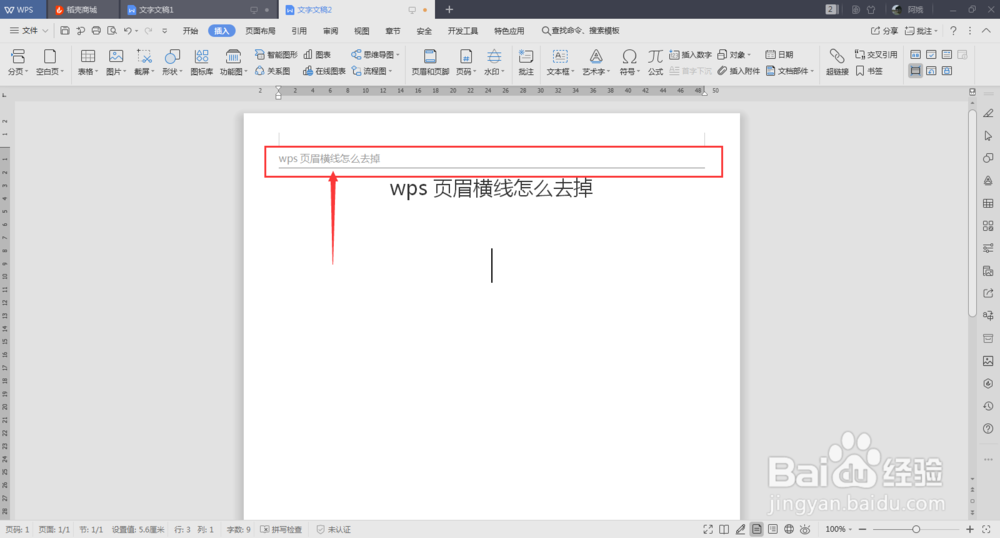This screenshot has height=538, width=1000.
Task: Click the Print icon in quick access toolbar
Action: click(96, 31)
